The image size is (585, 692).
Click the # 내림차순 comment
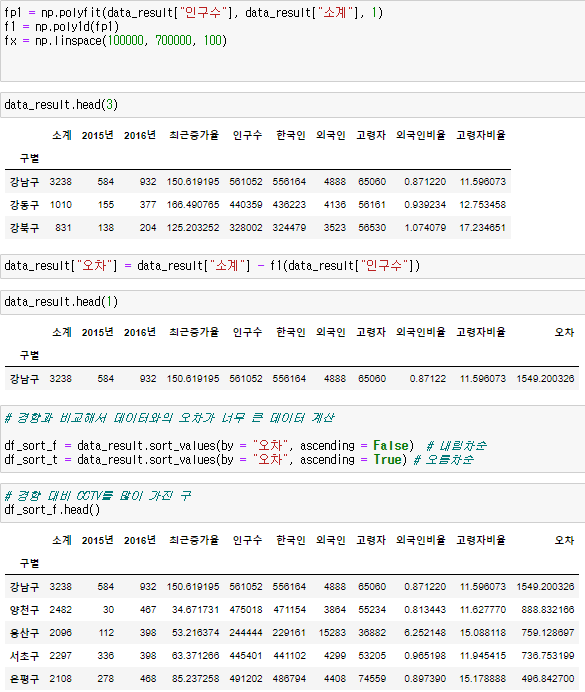tap(457, 446)
